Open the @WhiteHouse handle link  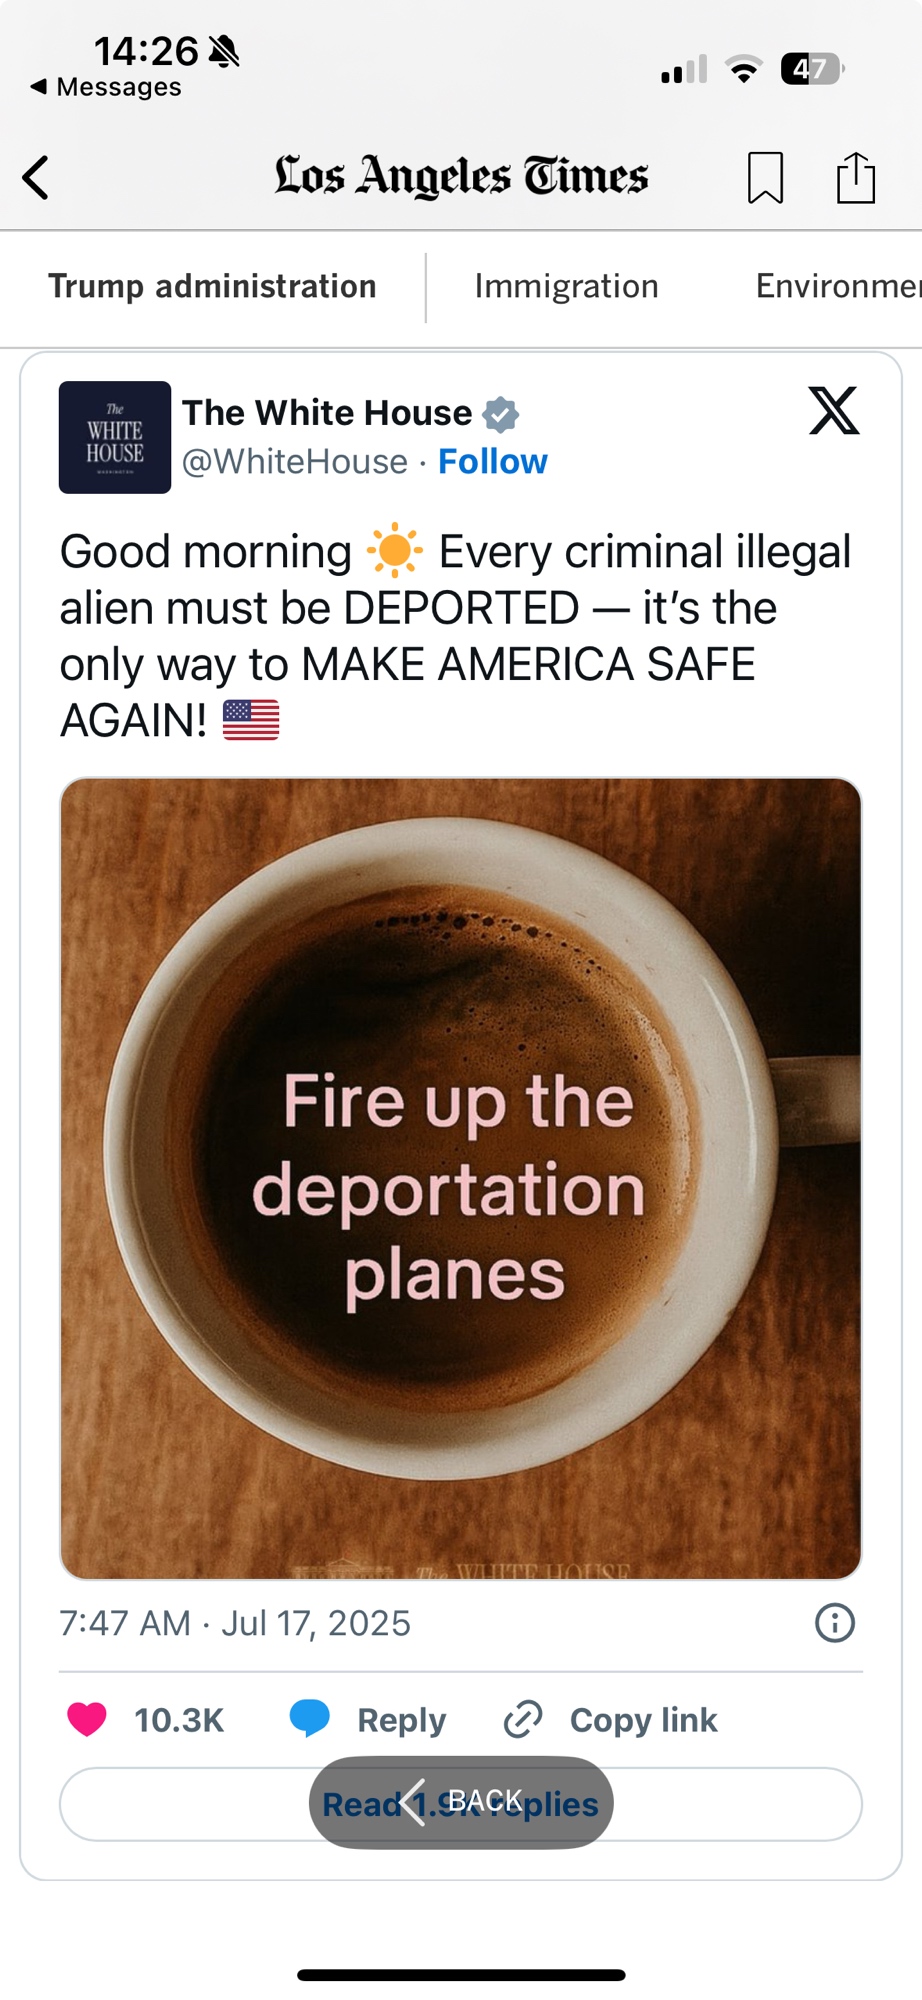click(x=295, y=461)
